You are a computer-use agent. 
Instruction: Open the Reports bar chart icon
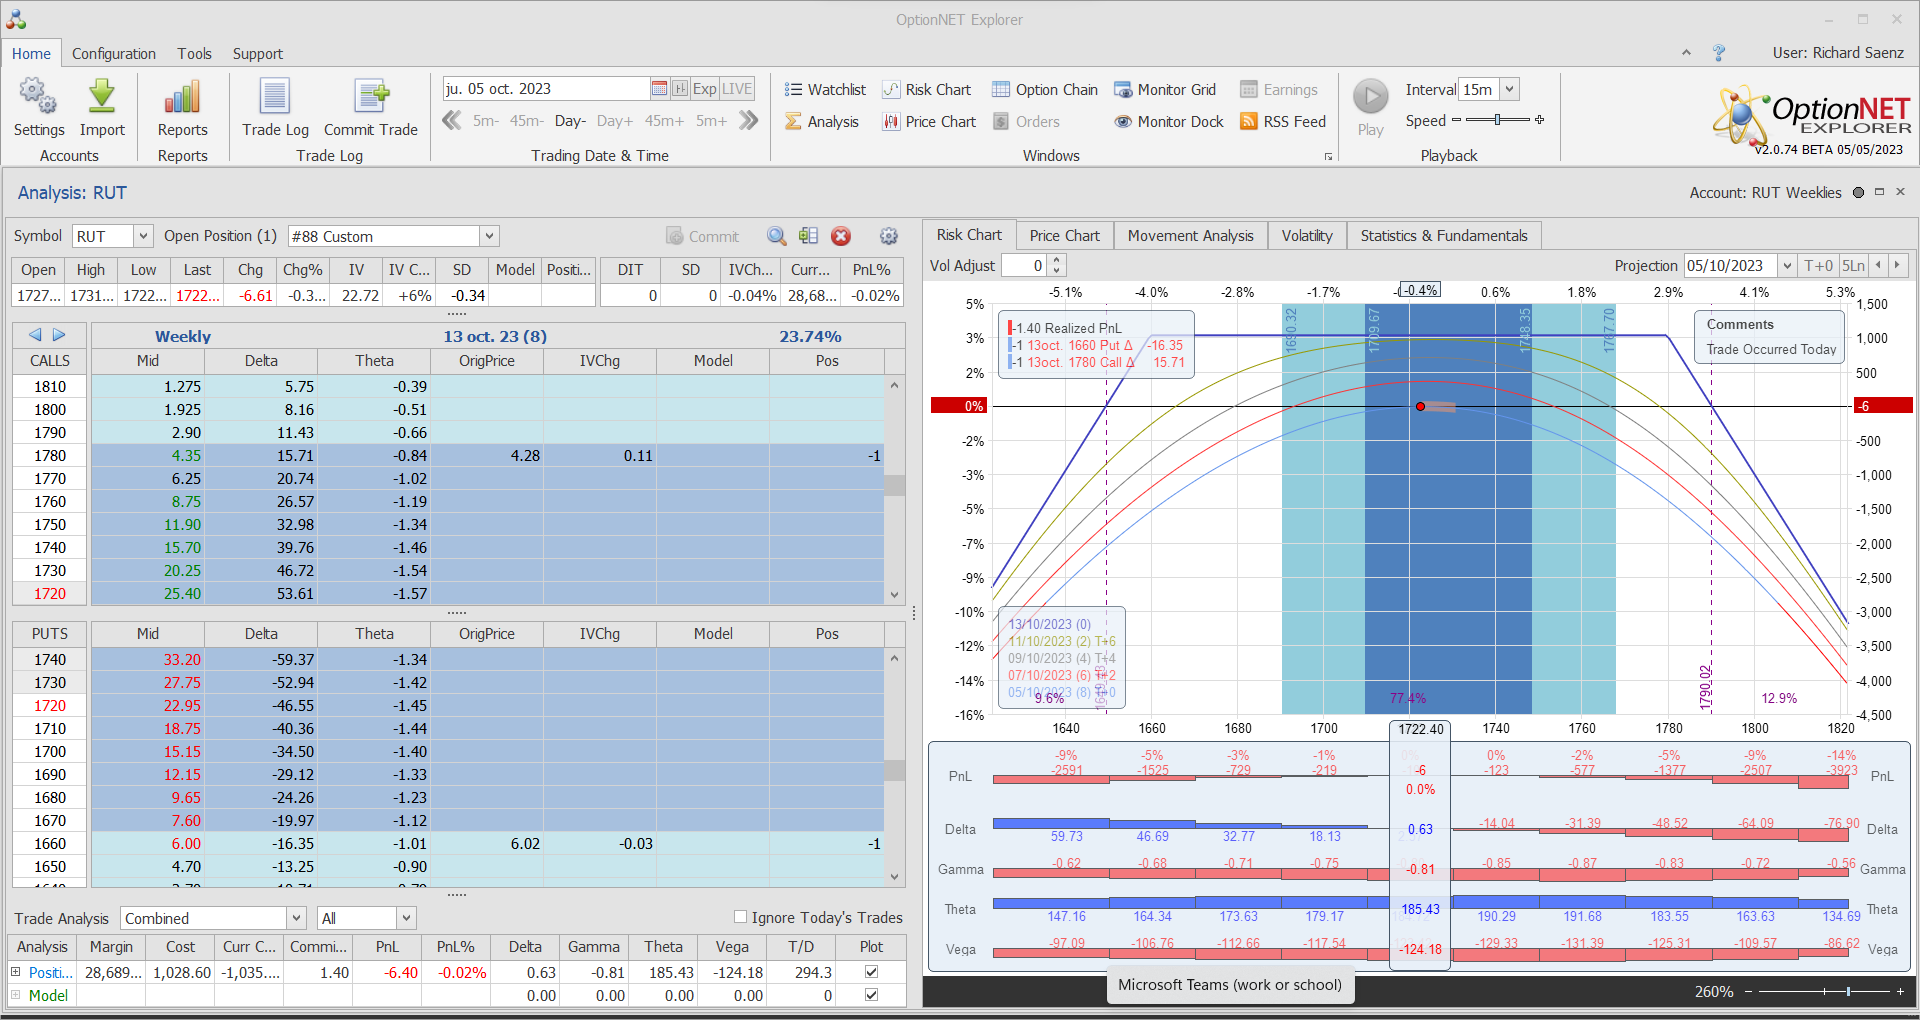(x=182, y=98)
